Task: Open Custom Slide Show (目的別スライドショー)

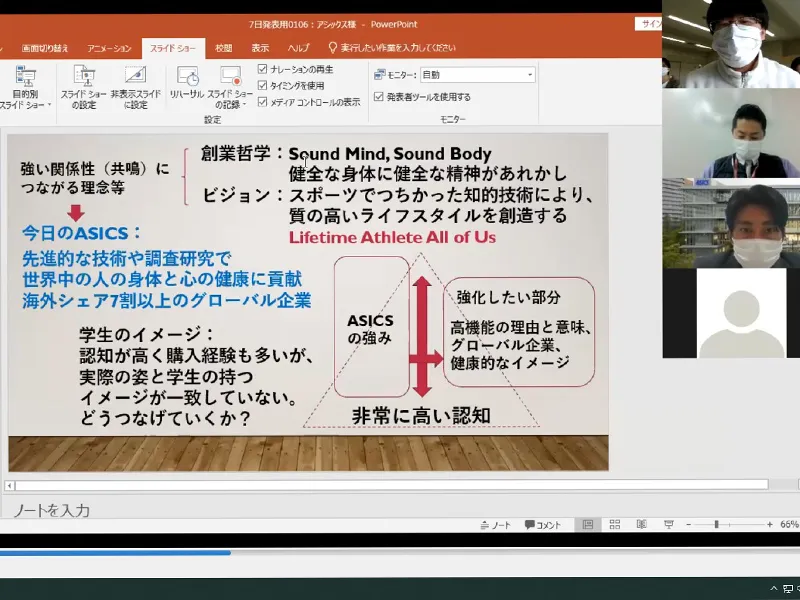Action: [26, 87]
